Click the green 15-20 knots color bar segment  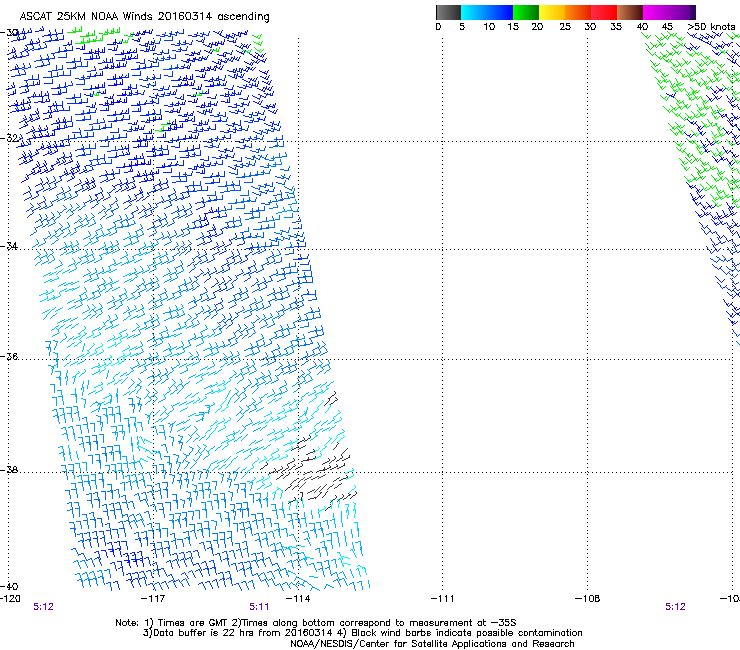coord(526,12)
